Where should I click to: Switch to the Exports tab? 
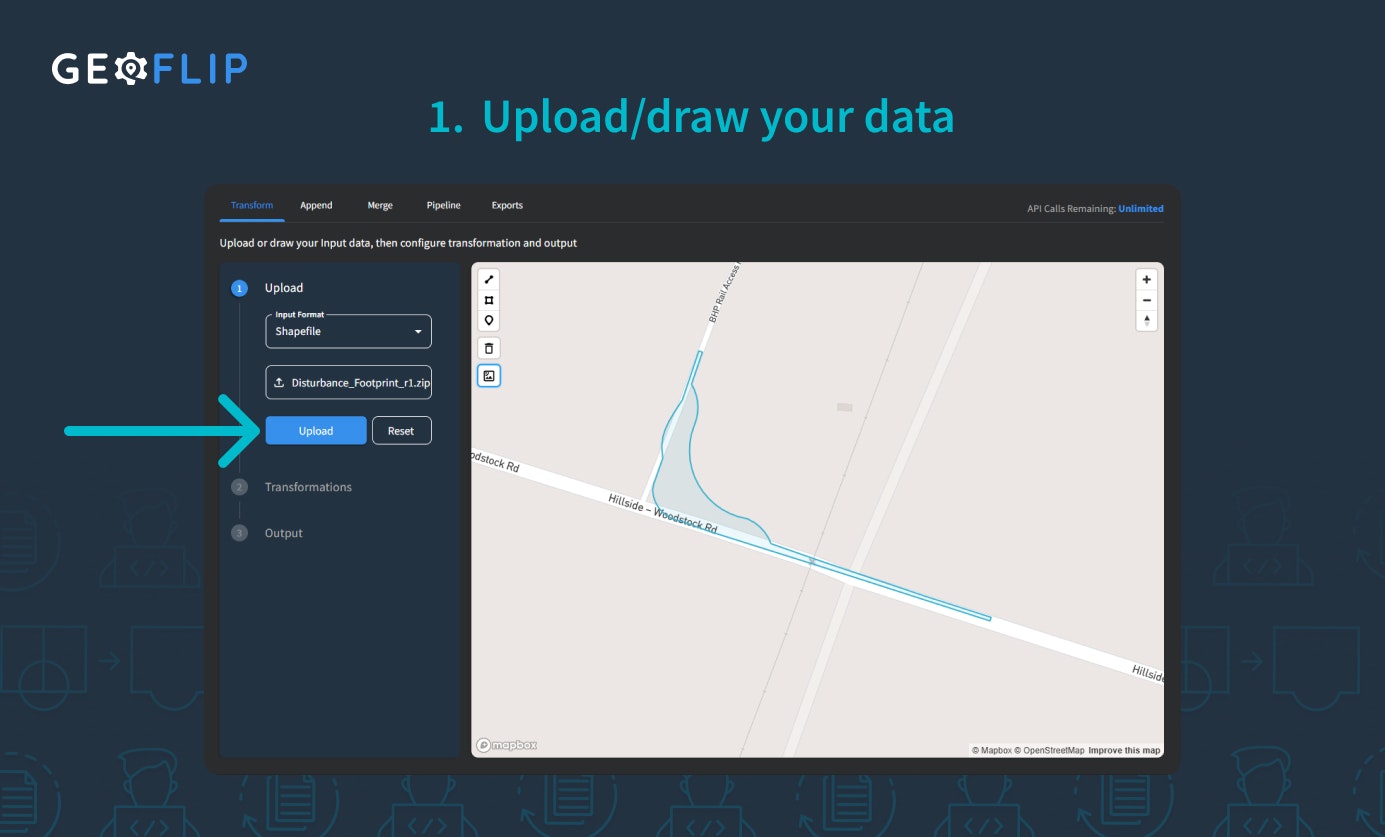(507, 205)
